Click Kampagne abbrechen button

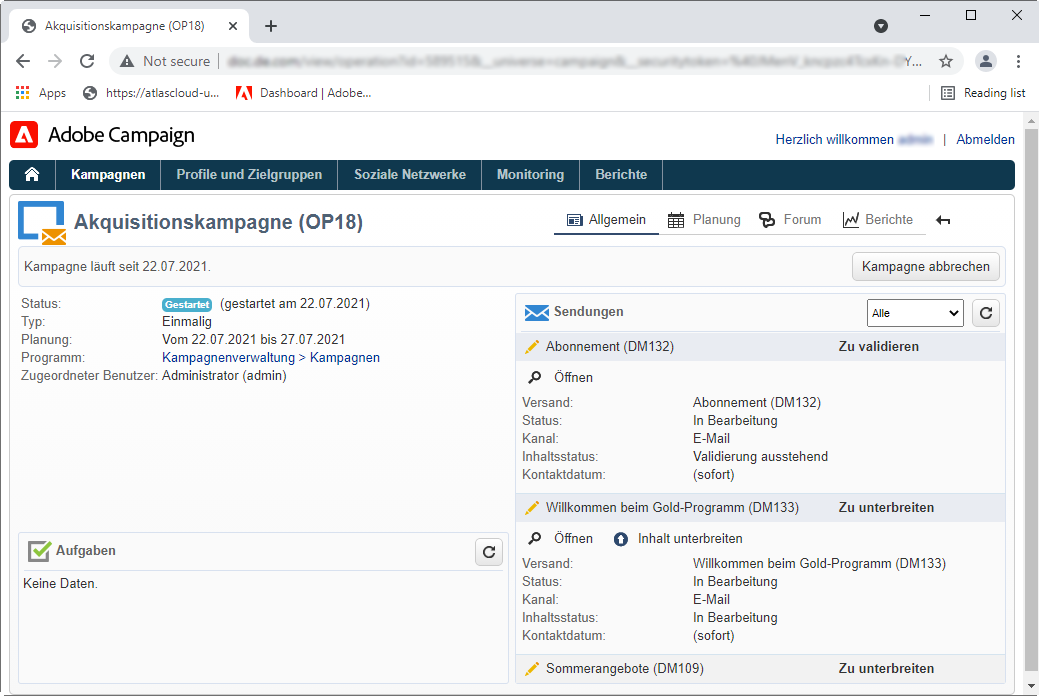click(926, 266)
